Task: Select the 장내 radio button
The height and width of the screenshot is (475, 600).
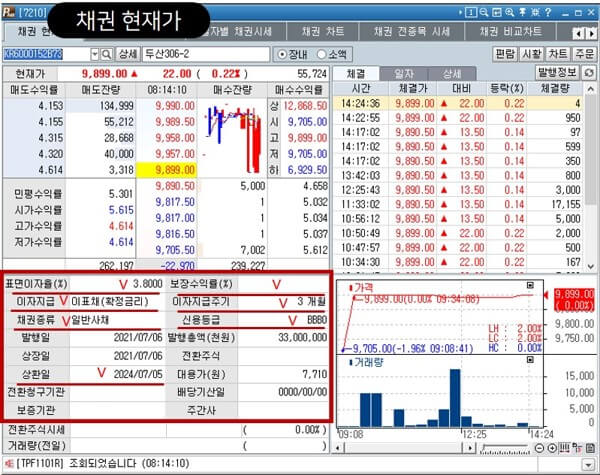Action: pos(282,54)
